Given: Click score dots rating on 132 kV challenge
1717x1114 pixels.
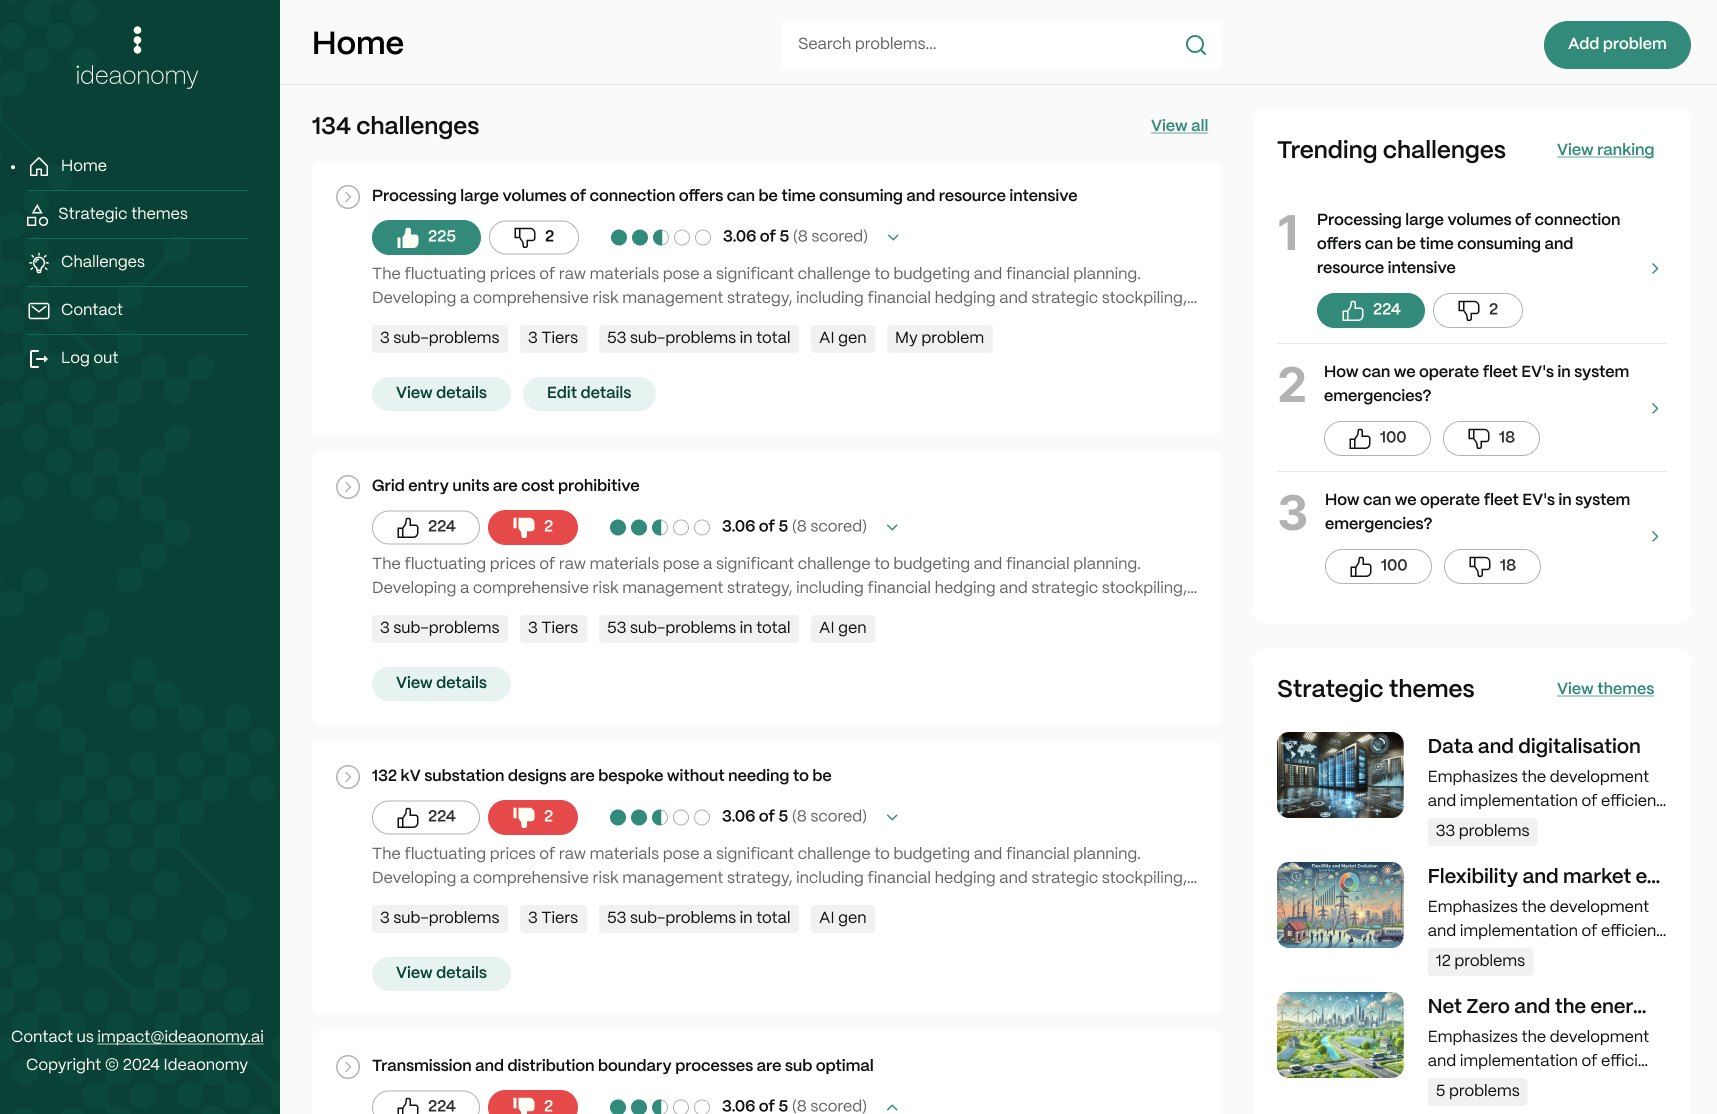Looking at the screenshot, I should point(660,817).
